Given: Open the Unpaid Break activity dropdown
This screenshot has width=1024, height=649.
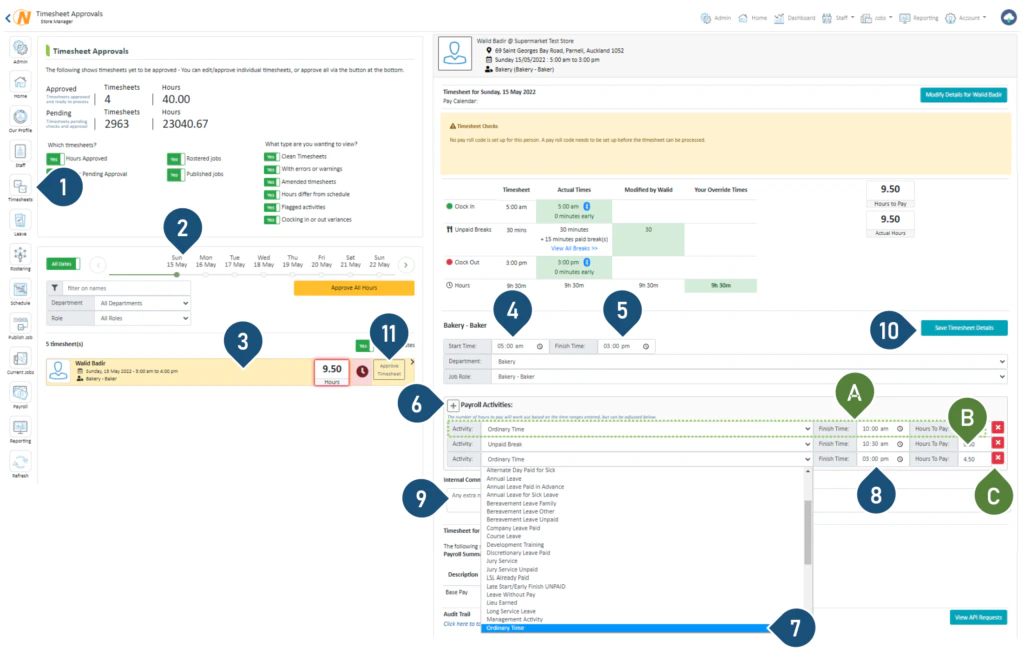Looking at the screenshot, I should pyautogui.click(x=648, y=444).
